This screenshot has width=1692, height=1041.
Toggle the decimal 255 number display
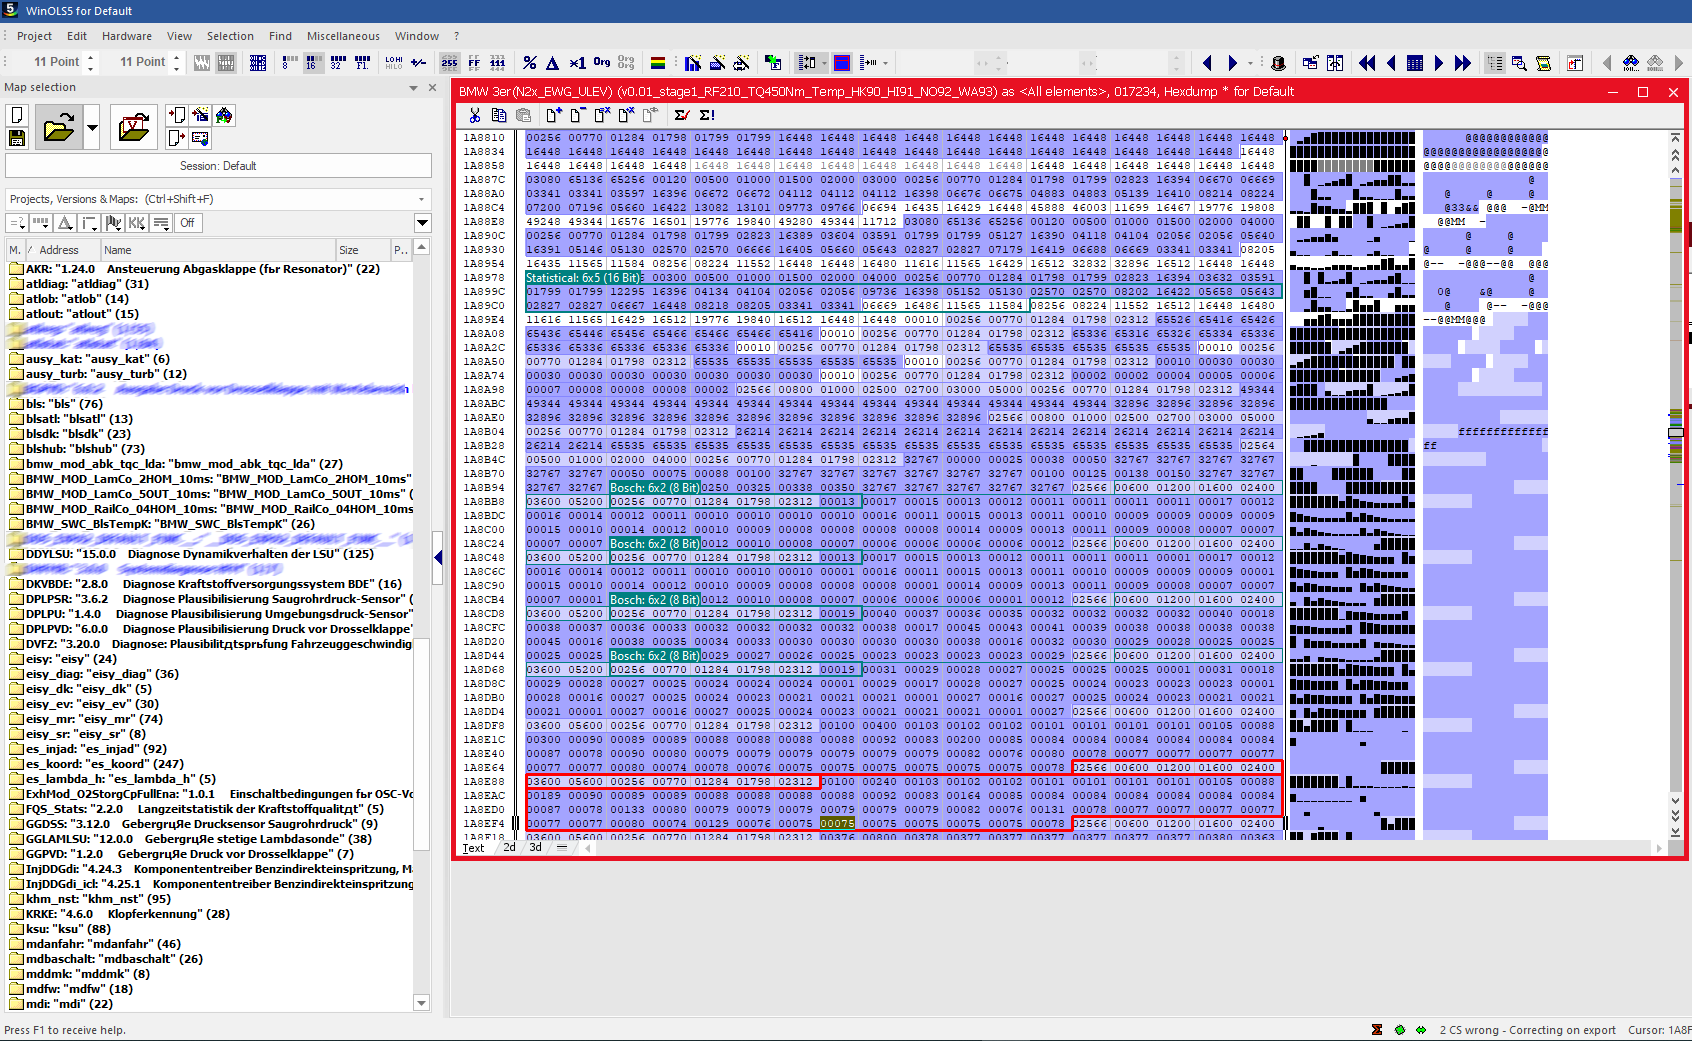[x=450, y=63]
